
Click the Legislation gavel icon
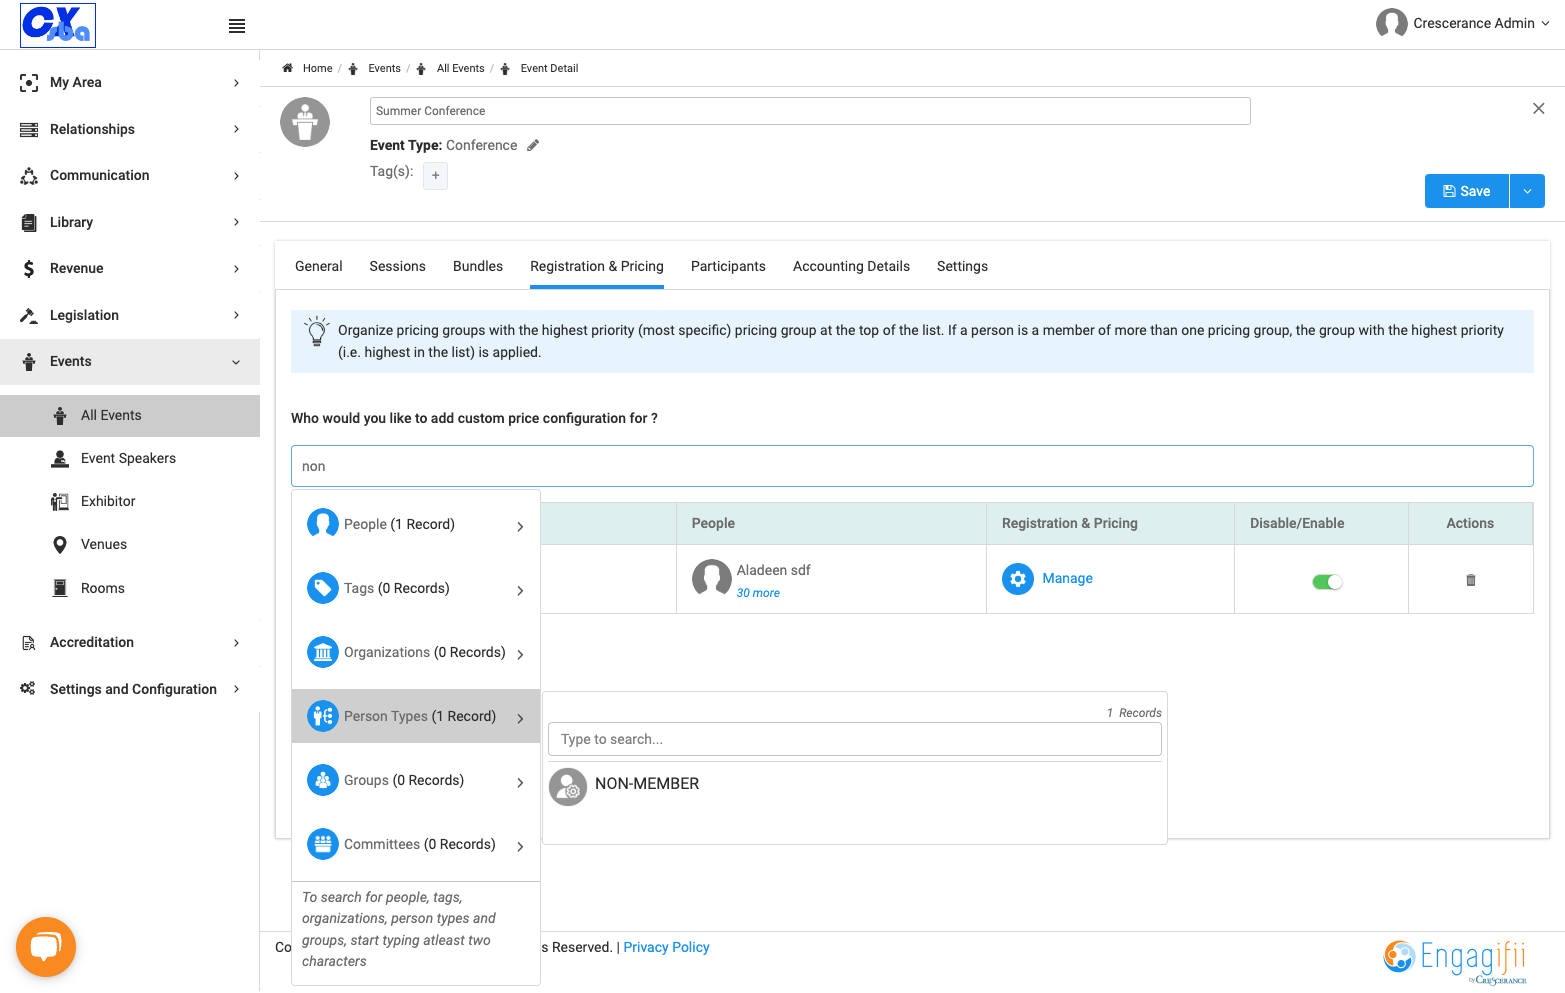click(29, 315)
